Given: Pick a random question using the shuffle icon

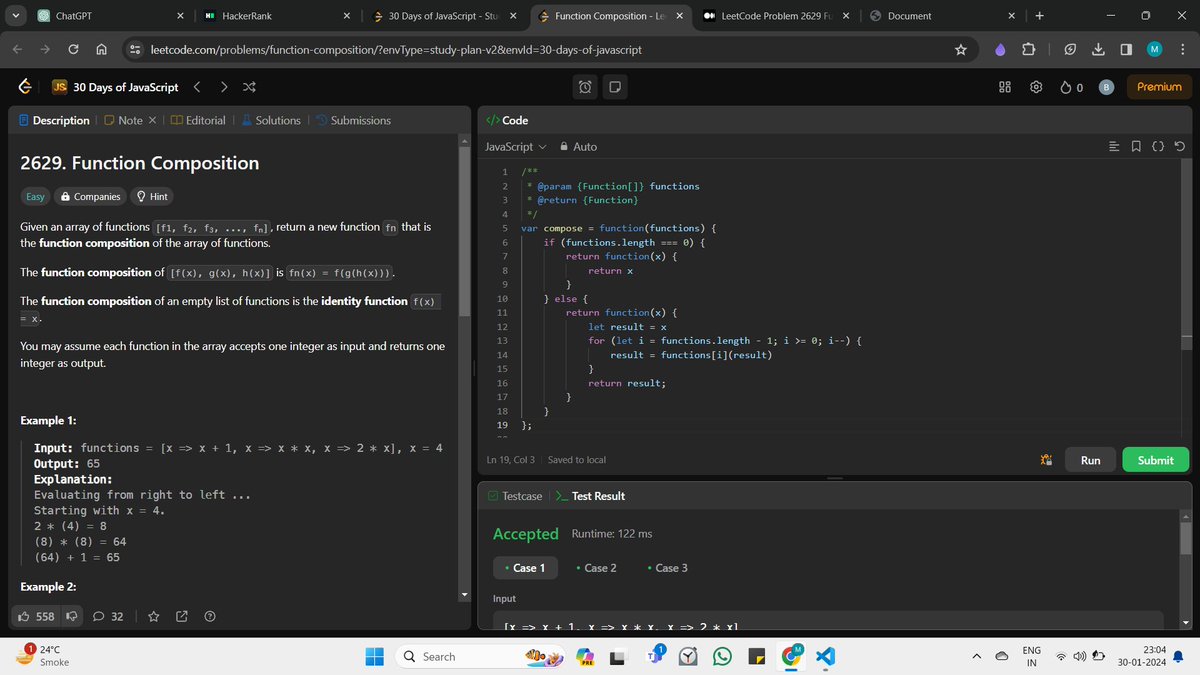Looking at the screenshot, I should click(x=248, y=86).
